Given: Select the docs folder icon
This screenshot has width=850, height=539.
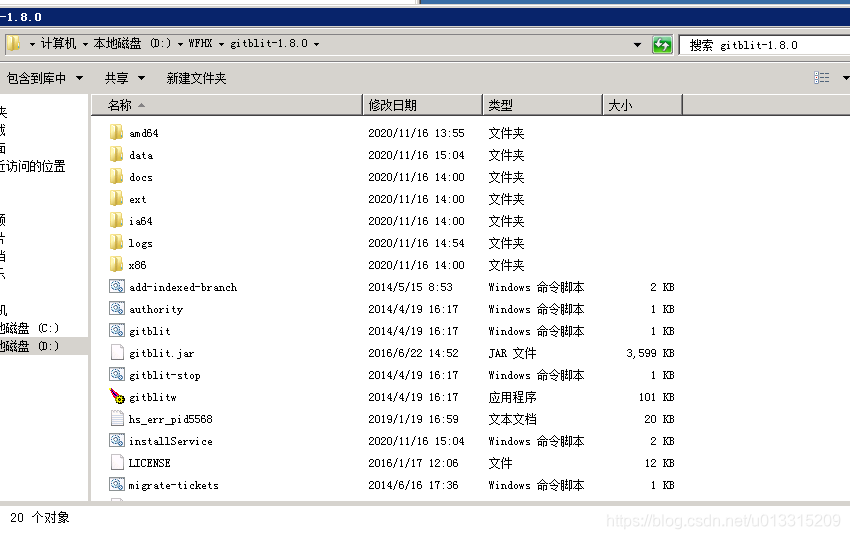Looking at the screenshot, I should [116, 176].
